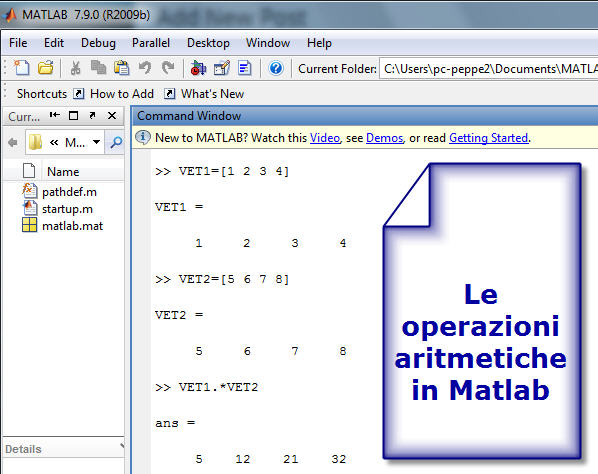Click the Undo arrow icon
Image resolution: width=598 pixels, height=474 pixels.
(145, 68)
